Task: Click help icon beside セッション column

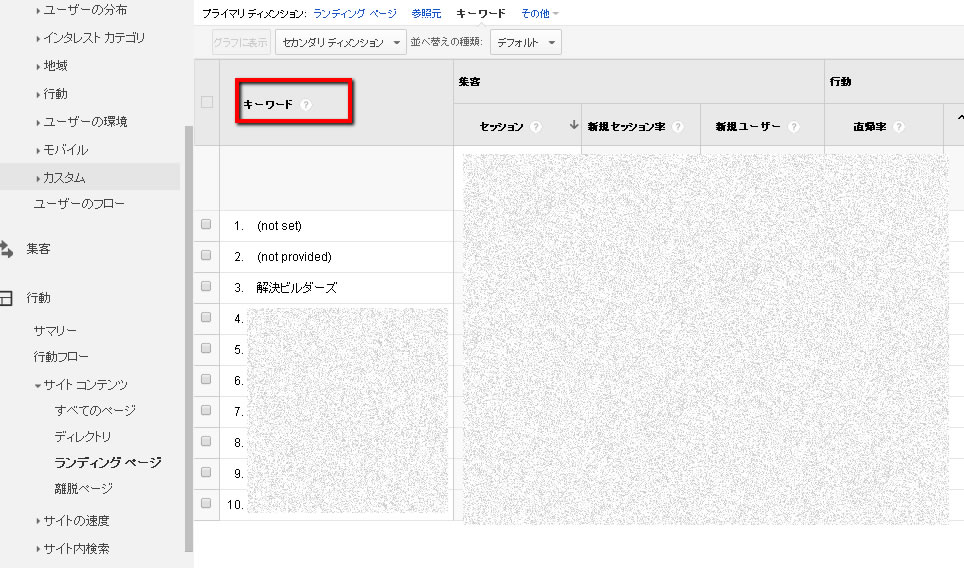Action: pyautogui.click(x=536, y=127)
